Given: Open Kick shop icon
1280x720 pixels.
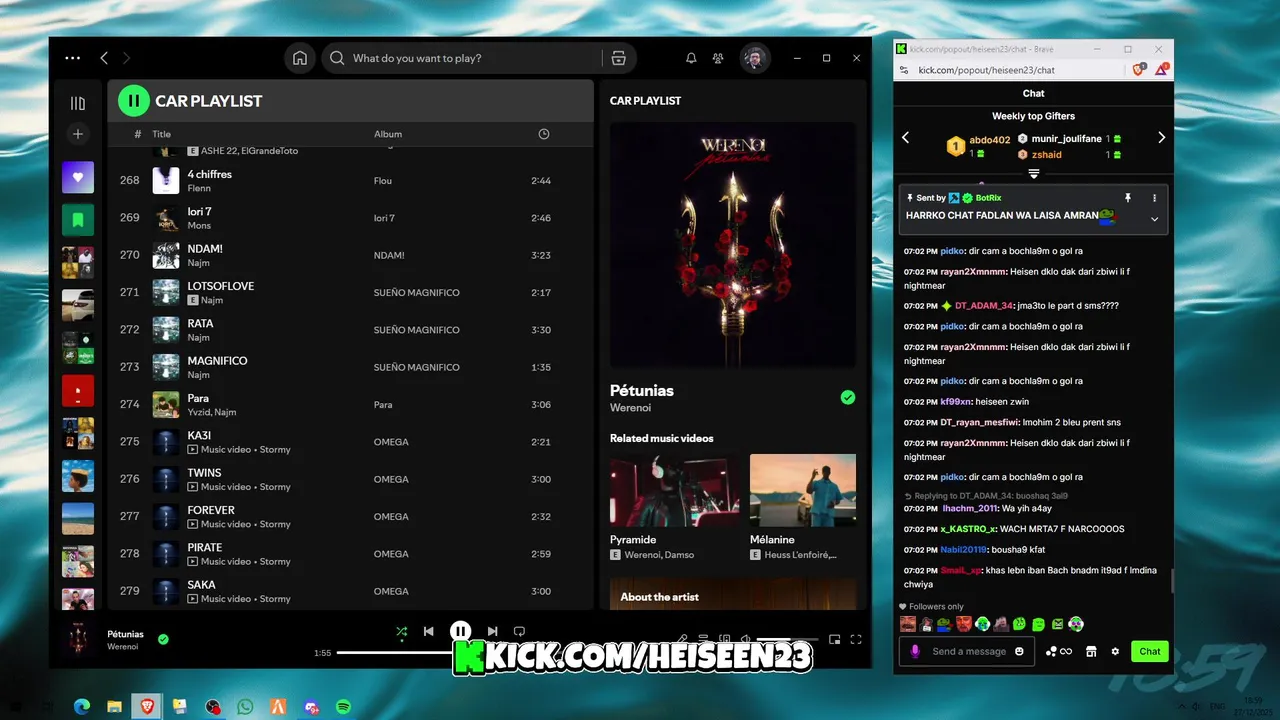Looking at the screenshot, I should click(x=1091, y=651).
